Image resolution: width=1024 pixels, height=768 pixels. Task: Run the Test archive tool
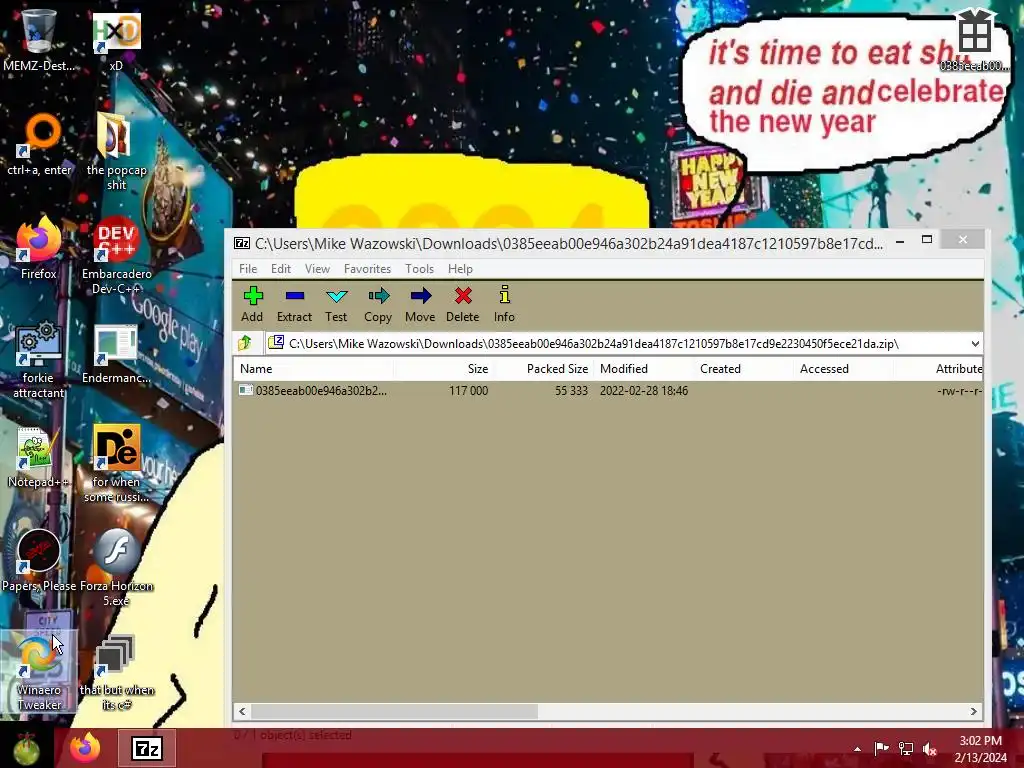[x=336, y=304]
